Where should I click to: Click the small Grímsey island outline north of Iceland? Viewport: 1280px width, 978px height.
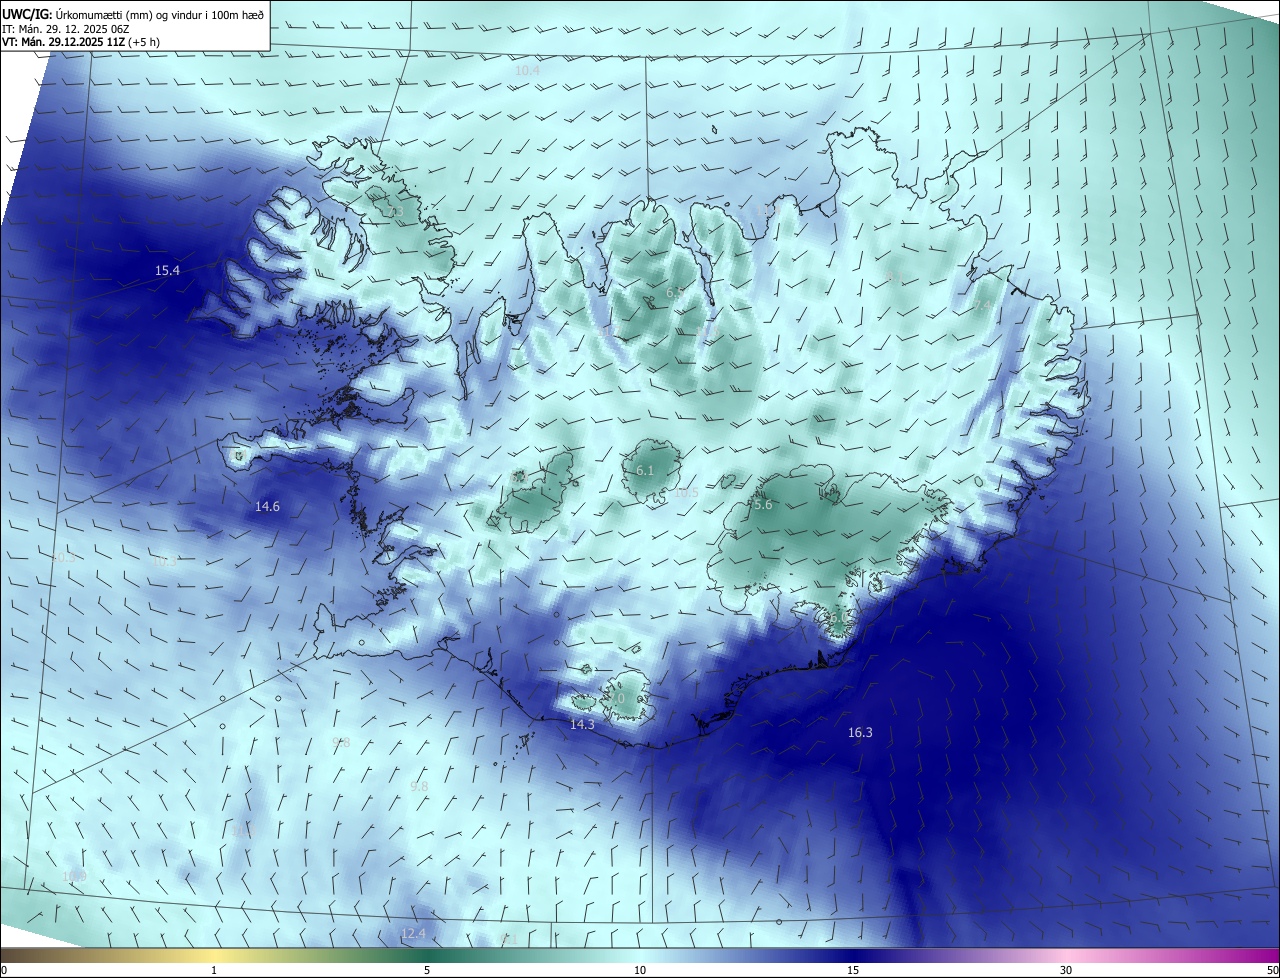(x=715, y=129)
